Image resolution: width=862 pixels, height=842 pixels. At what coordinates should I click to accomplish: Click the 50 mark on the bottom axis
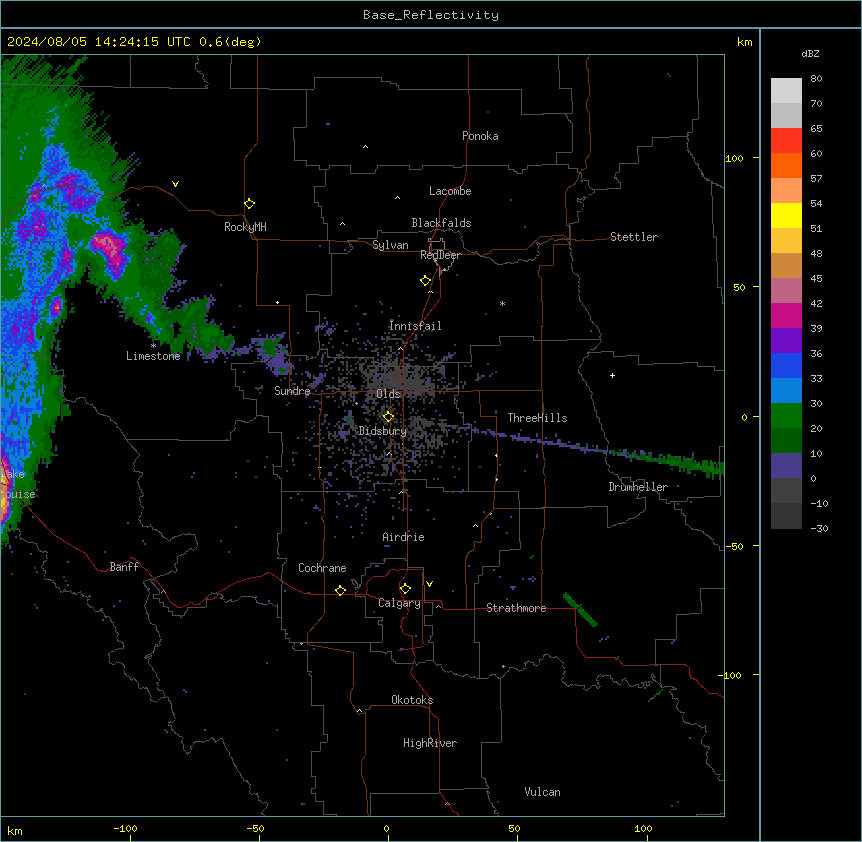514,828
